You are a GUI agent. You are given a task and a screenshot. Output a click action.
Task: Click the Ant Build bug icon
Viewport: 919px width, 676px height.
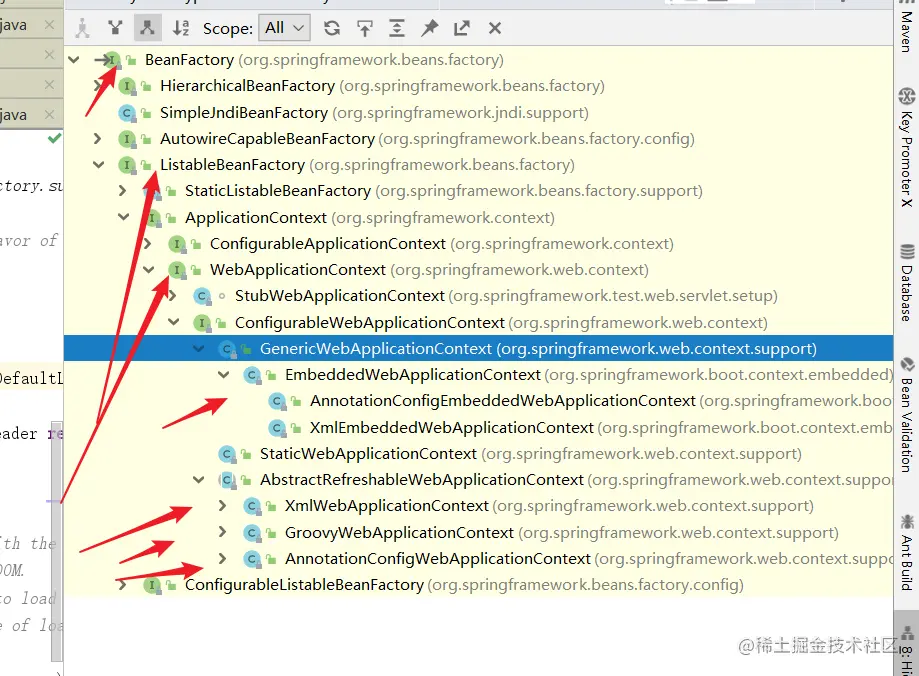(x=907, y=521)
